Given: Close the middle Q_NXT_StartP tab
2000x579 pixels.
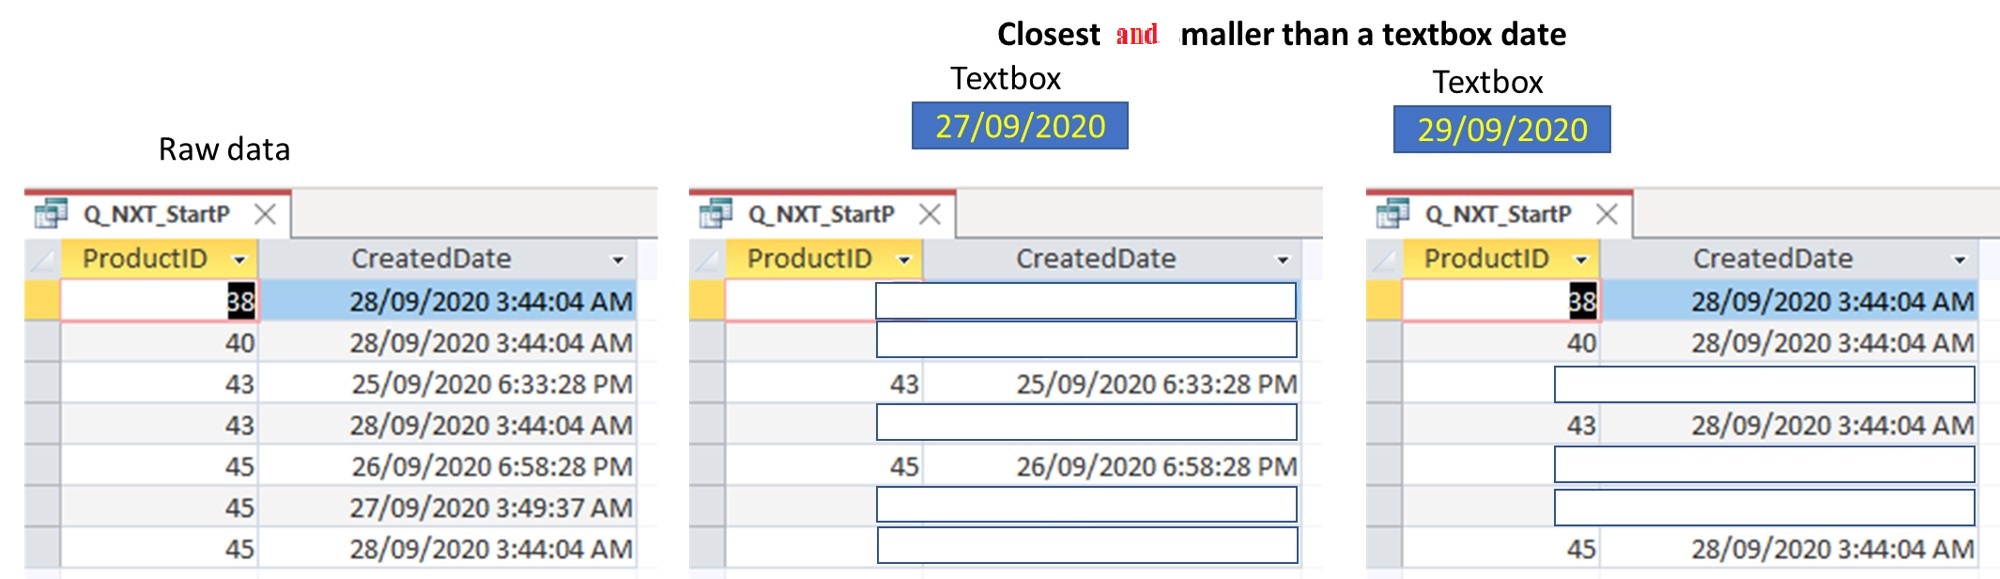Looking at the screenshot, I should tap(930, 214).
